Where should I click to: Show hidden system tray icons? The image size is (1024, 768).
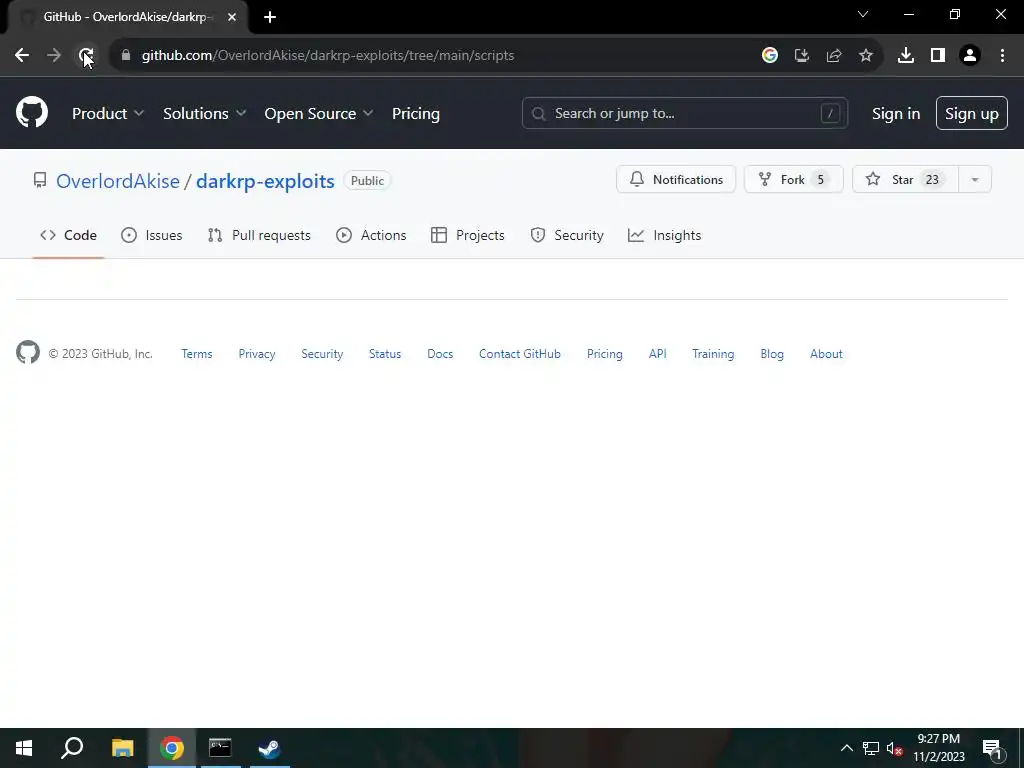coord(846,748)
